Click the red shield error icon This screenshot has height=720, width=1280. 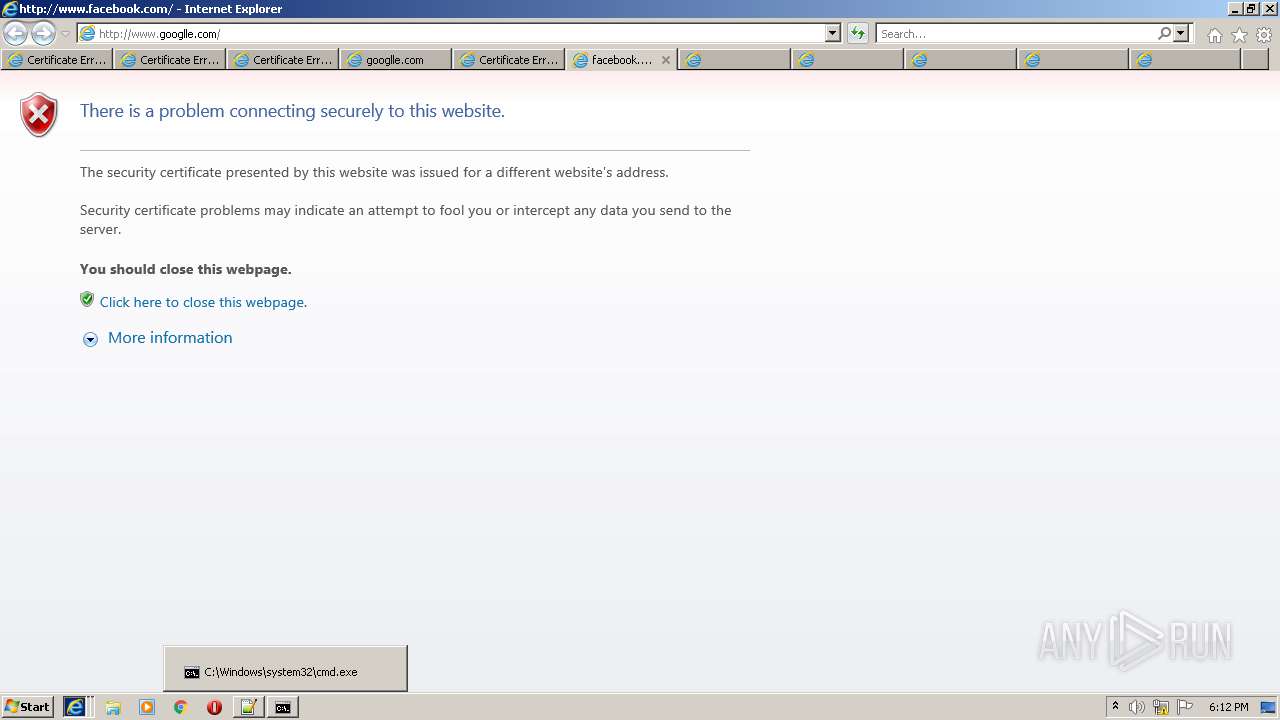pos(39,115)
